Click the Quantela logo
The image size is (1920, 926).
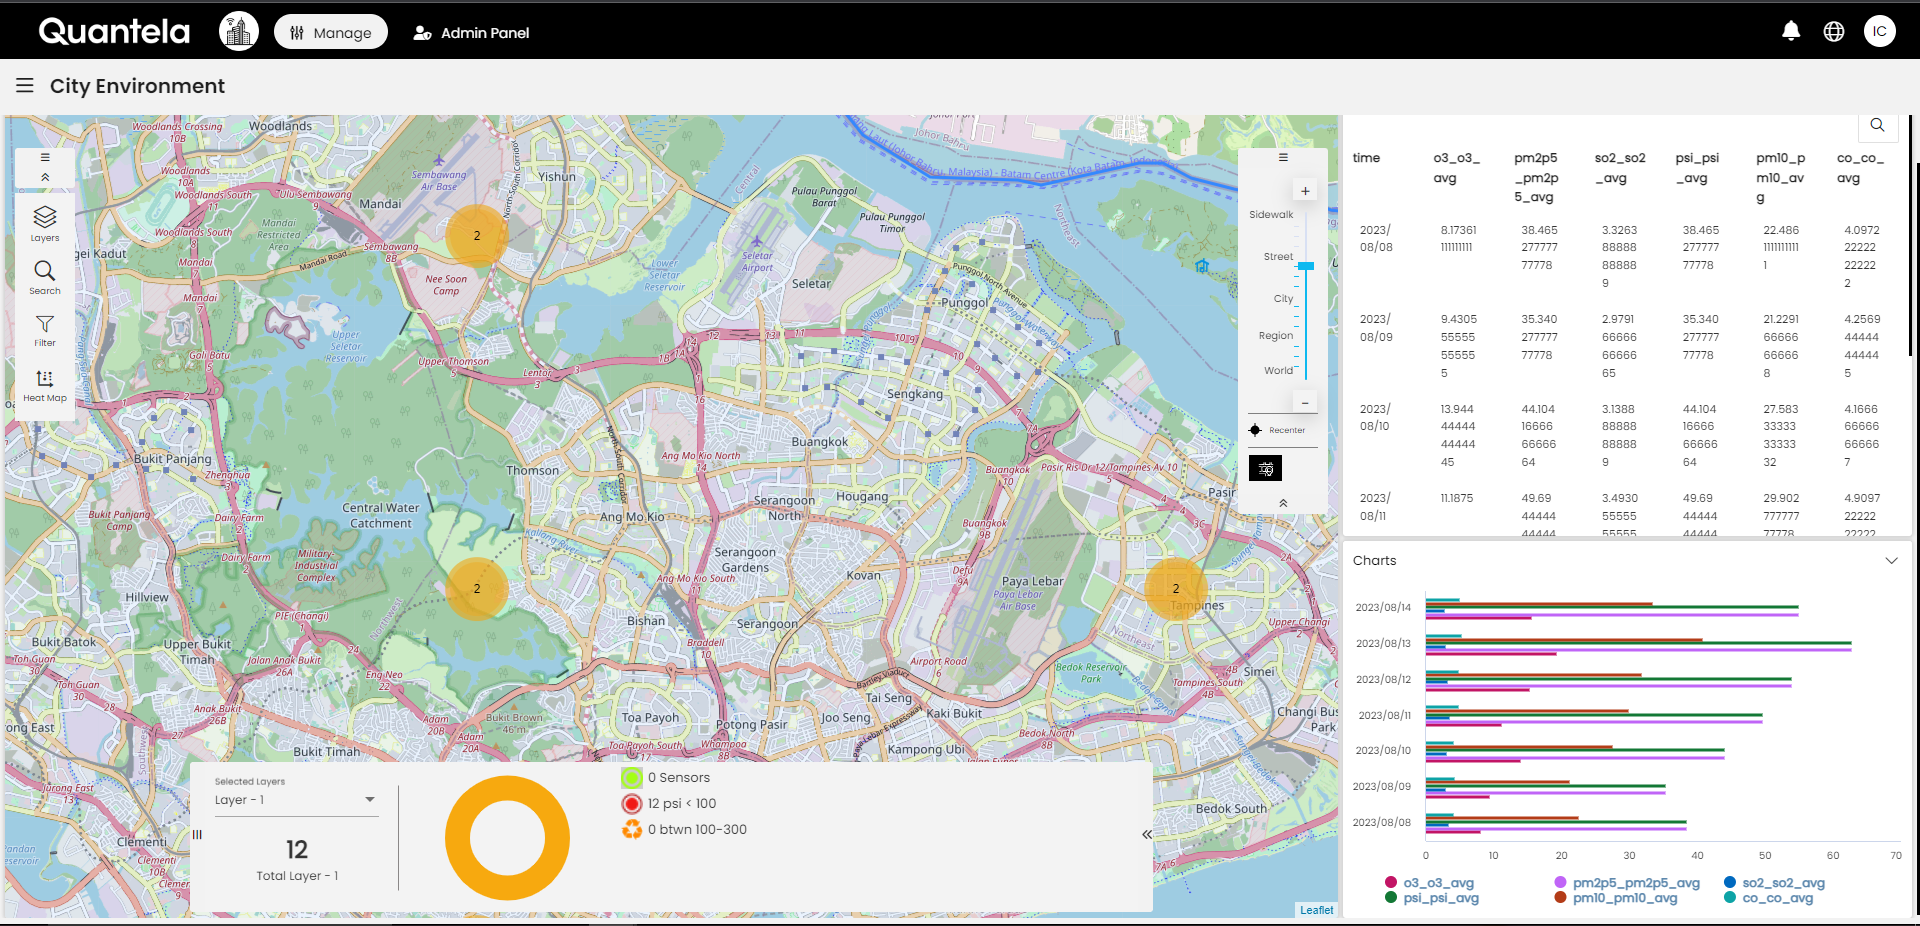pos(114,32)
